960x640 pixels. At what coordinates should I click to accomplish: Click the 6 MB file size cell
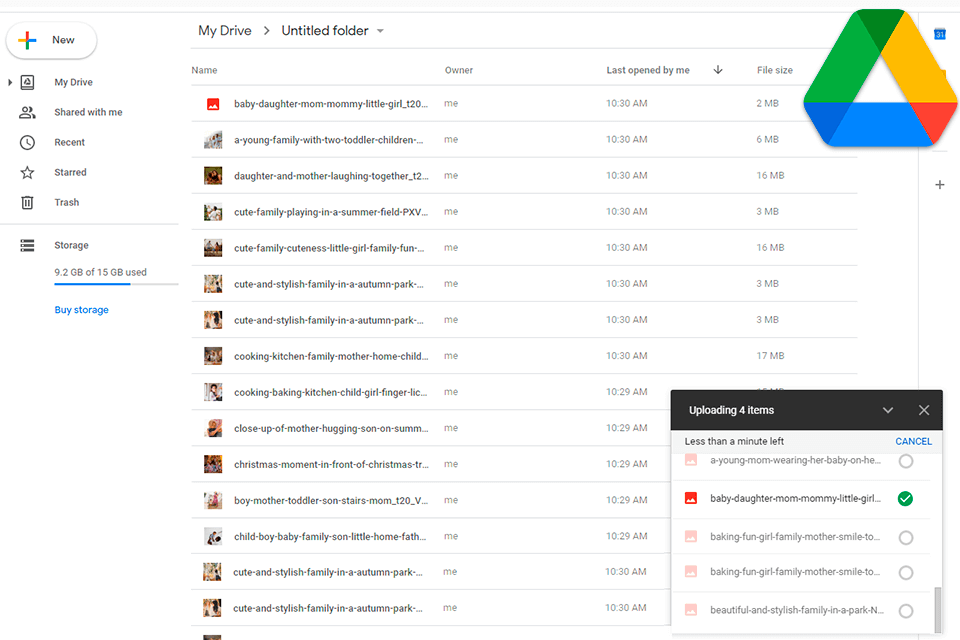767,140
